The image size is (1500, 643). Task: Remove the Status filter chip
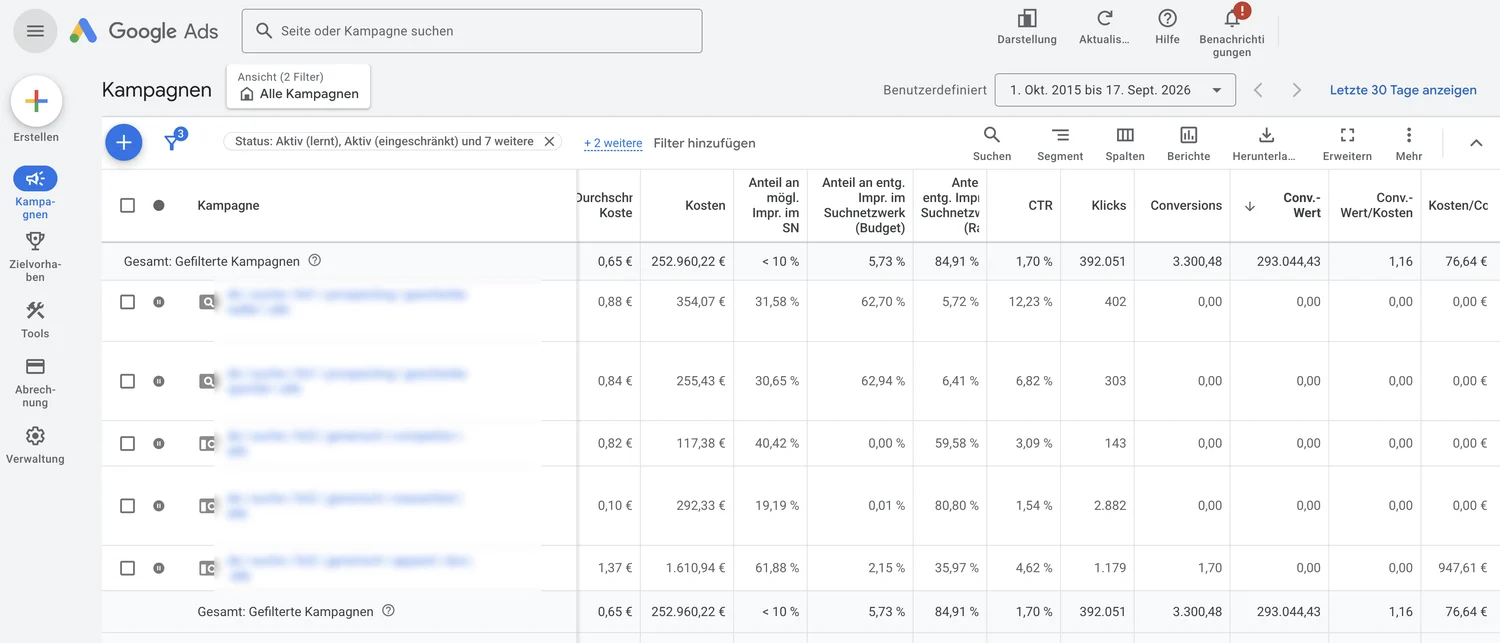[549, 142]
